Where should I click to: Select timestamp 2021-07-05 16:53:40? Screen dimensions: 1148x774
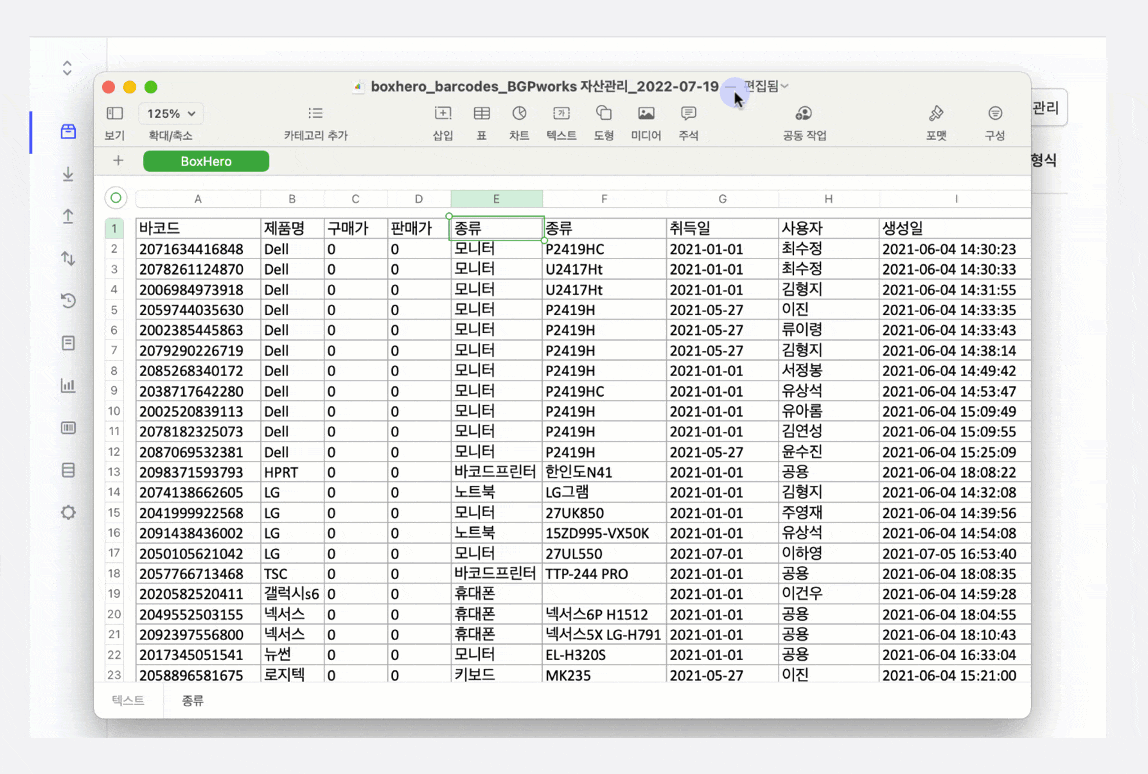pos(955,554)
